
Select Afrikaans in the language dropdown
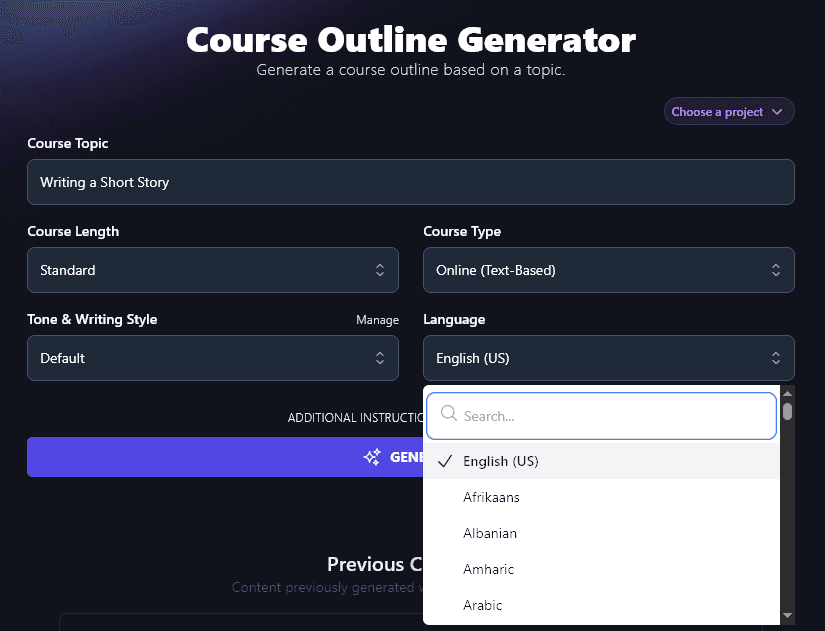490,497
